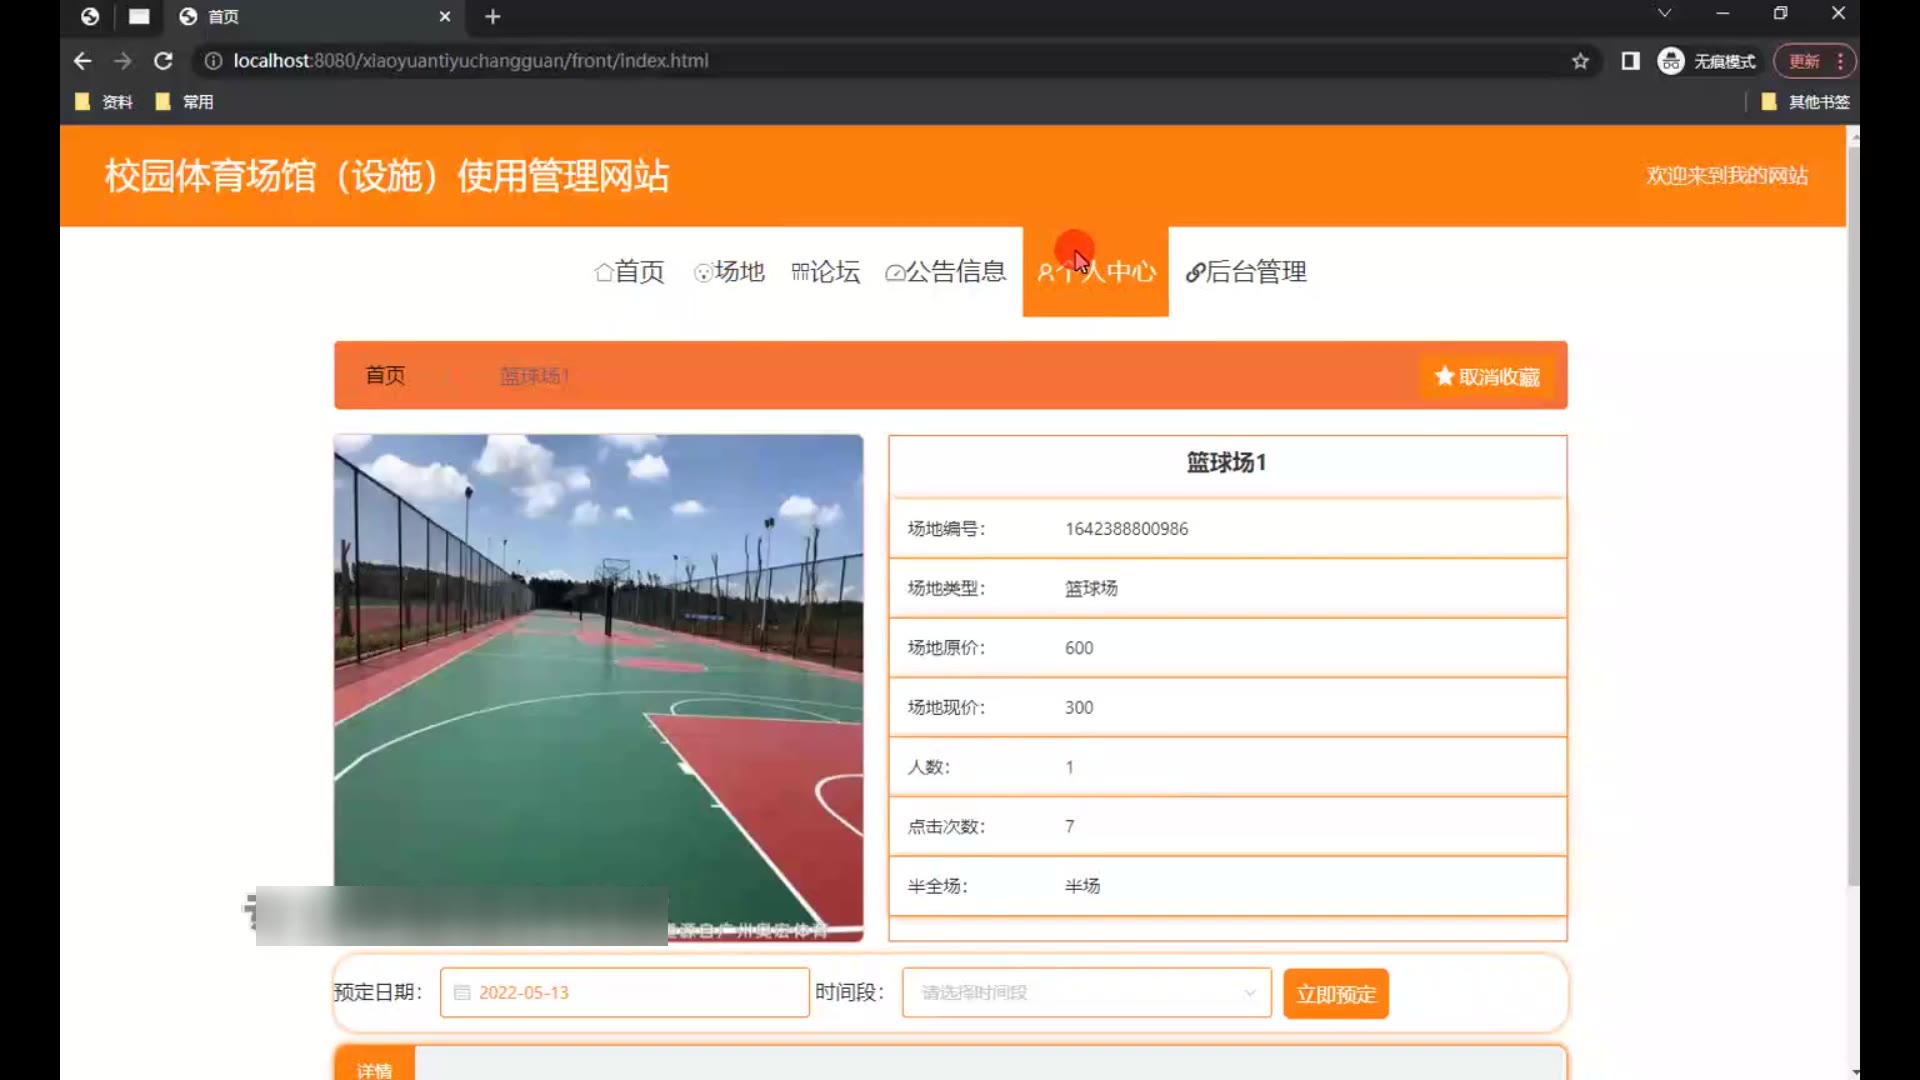Open the 更新 browser update menu
The width and height of the screenshot is (1920, 1080).
pos(1814,61)
